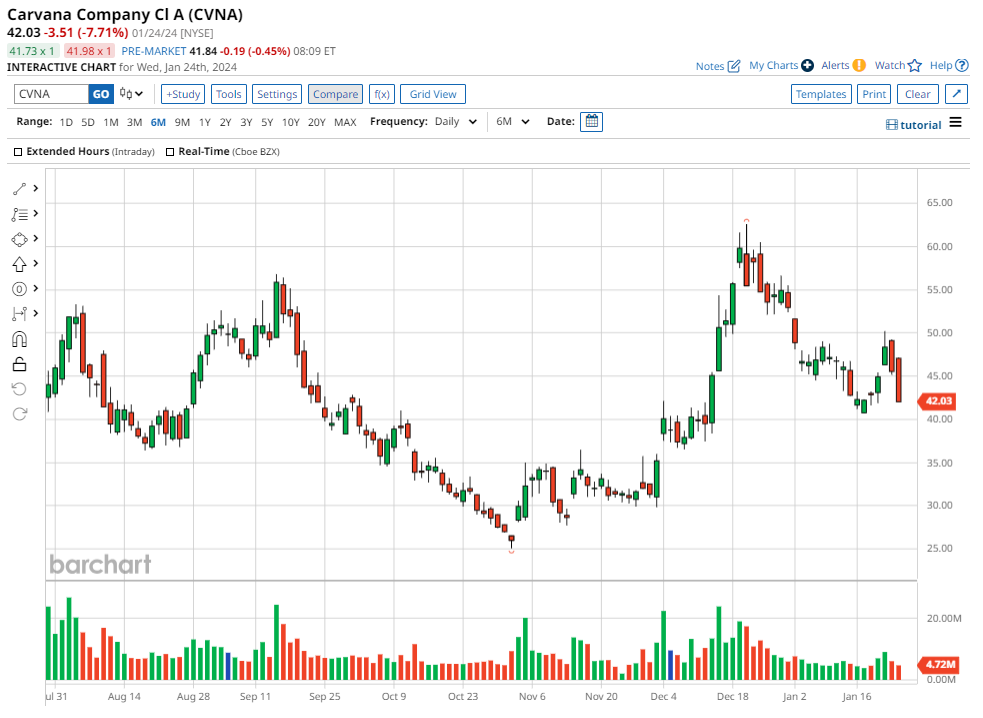Click the undo arrow icon
The width and height of the screenshot is (983, 718).
click(19, 389)
